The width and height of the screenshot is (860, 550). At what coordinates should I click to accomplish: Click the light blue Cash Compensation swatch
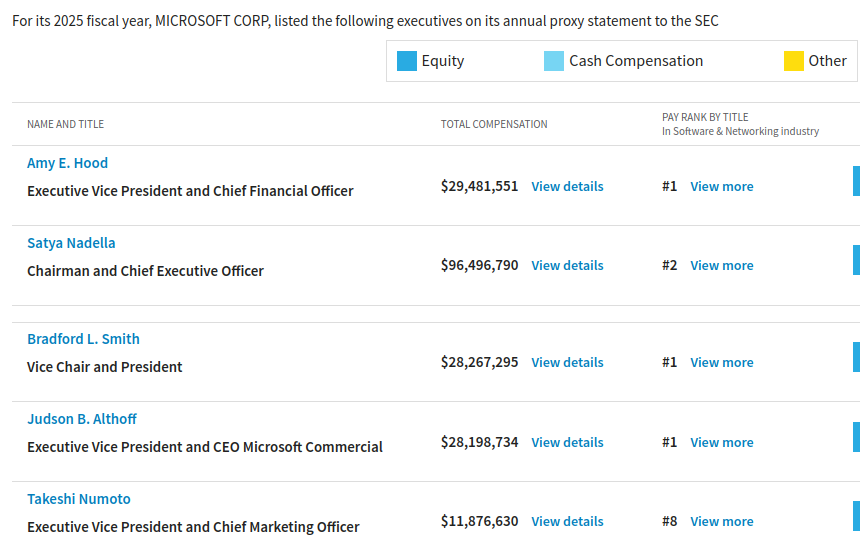click(x=554, y=61)
